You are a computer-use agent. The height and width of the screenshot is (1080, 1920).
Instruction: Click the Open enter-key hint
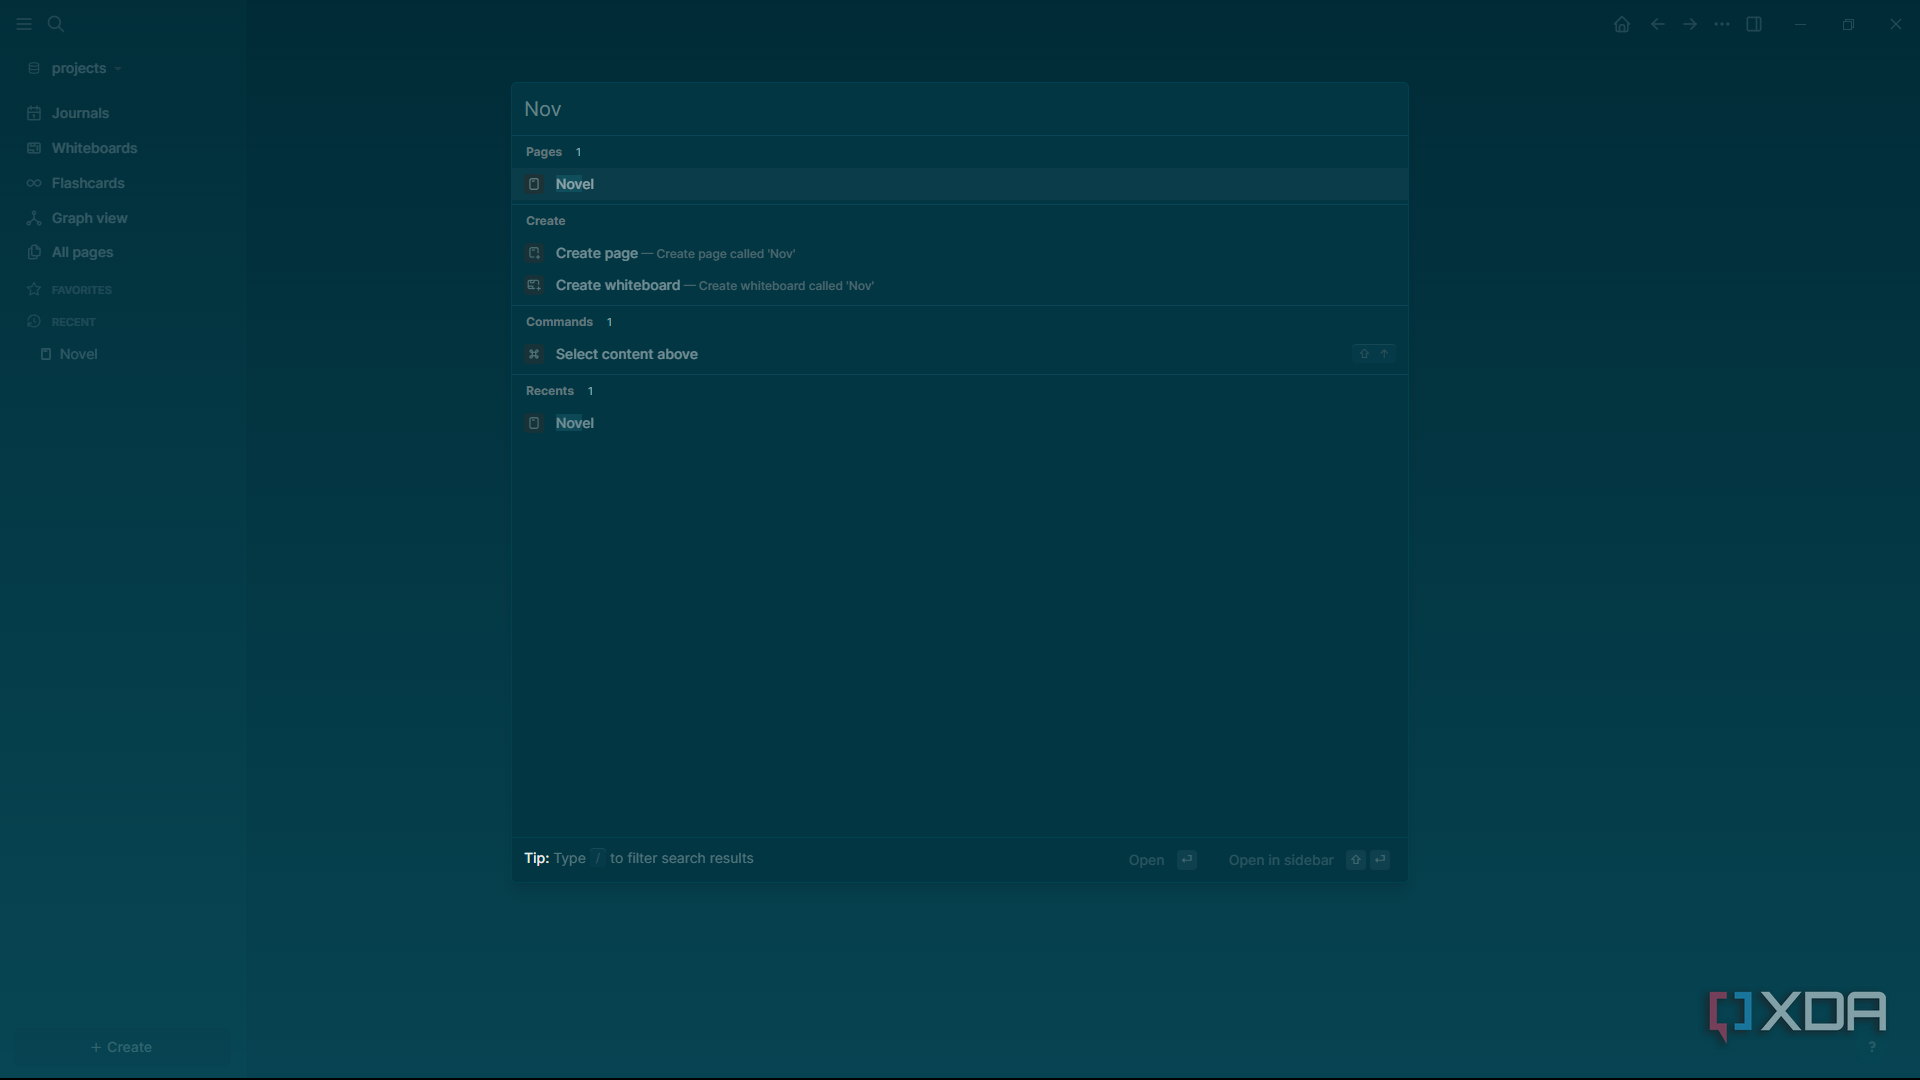(1162, 860)
